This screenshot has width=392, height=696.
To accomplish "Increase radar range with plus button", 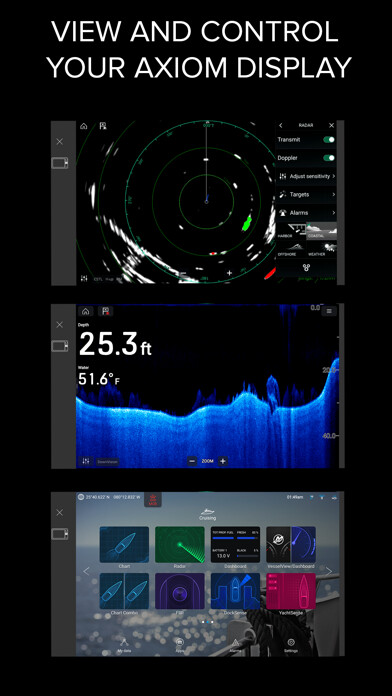I will [229, 273].
